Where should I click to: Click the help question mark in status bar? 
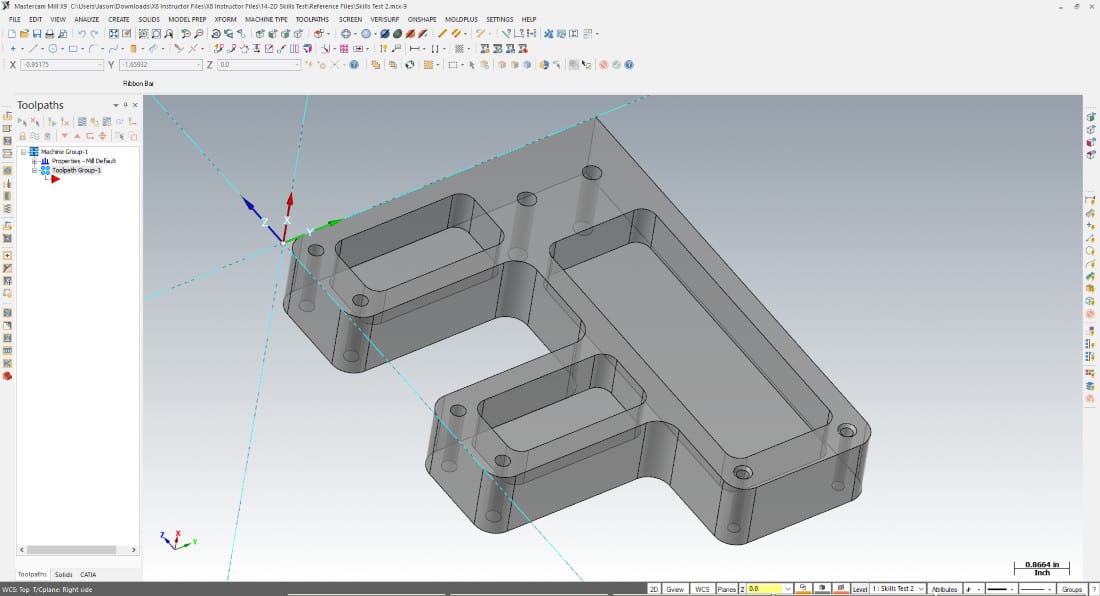click(1092, 589)
